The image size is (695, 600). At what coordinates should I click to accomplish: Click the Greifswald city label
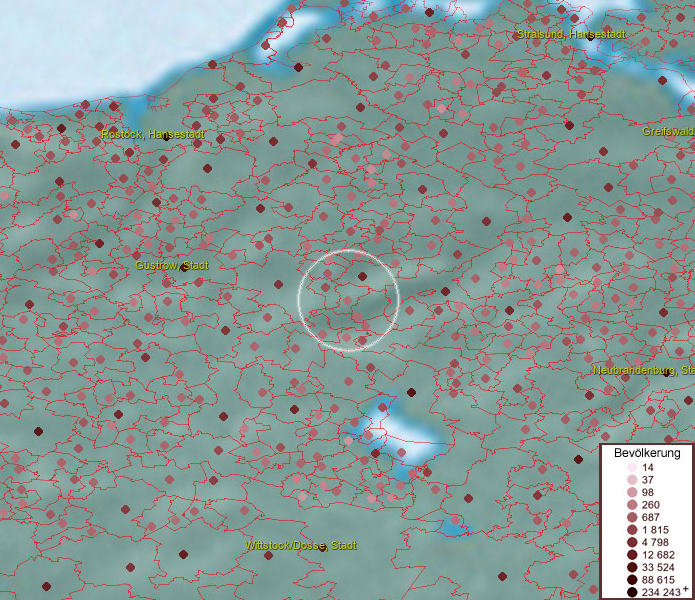coord(668,131)
